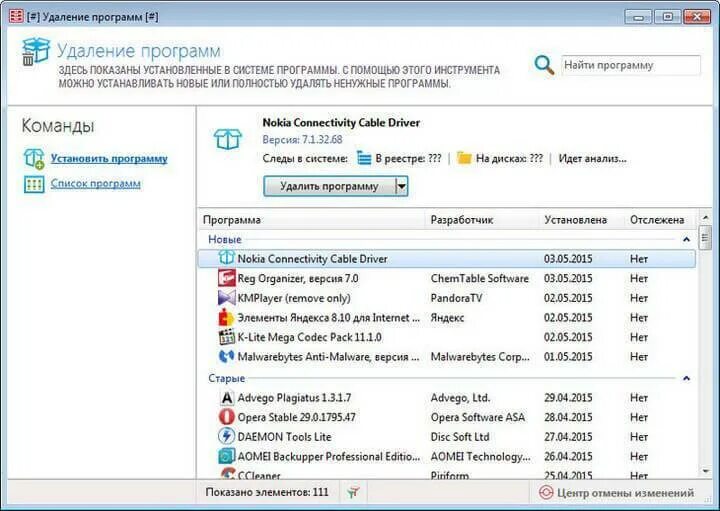This screenshot has width=720, height=511.
Task: Select 'K-Lite Mega Codec Pack 11.1.0' row
Action: point(446,337)
